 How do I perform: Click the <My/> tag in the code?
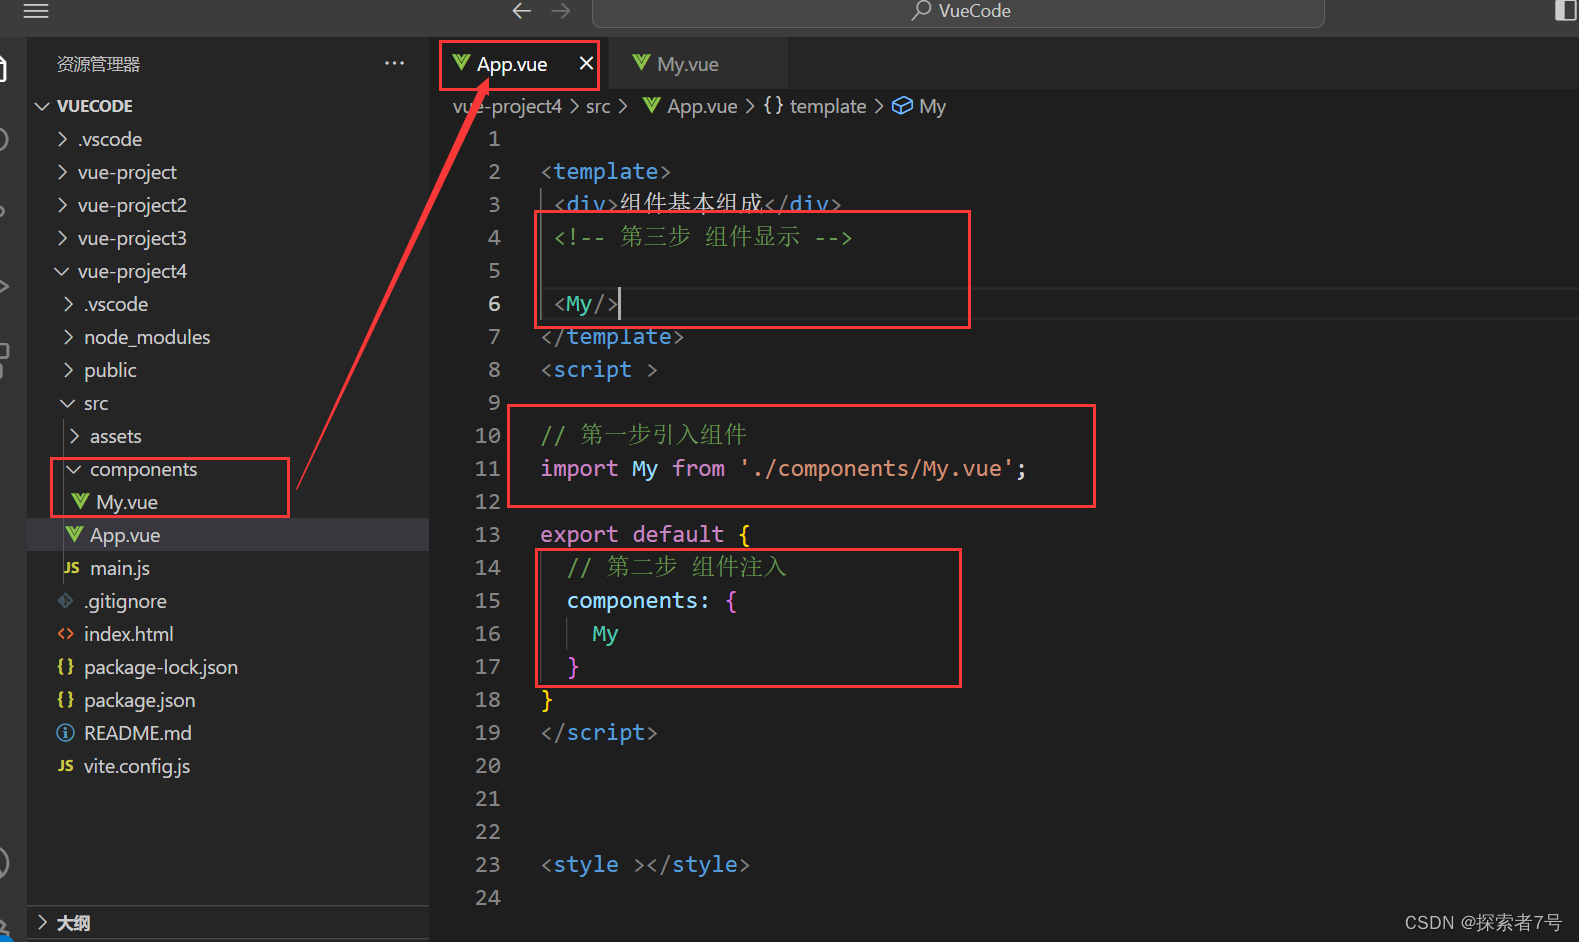pyautogui.click(x=586, y=303)
